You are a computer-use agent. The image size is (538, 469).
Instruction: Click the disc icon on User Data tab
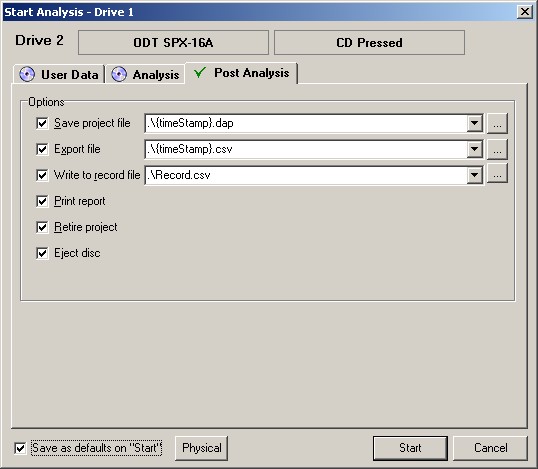[x=27, y=74]
